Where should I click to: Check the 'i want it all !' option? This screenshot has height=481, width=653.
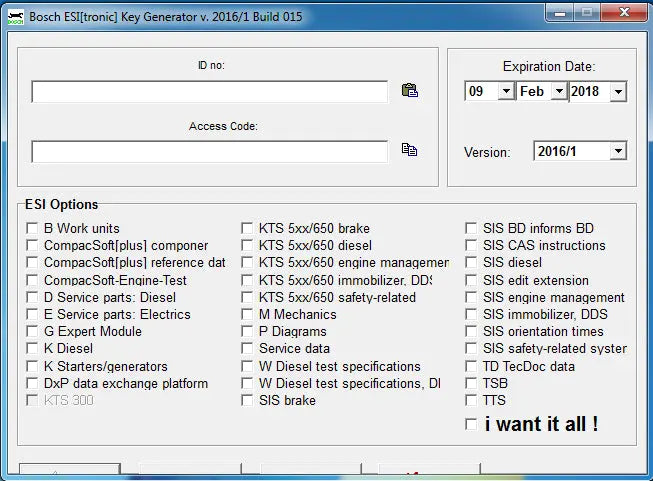click(471, 424)
